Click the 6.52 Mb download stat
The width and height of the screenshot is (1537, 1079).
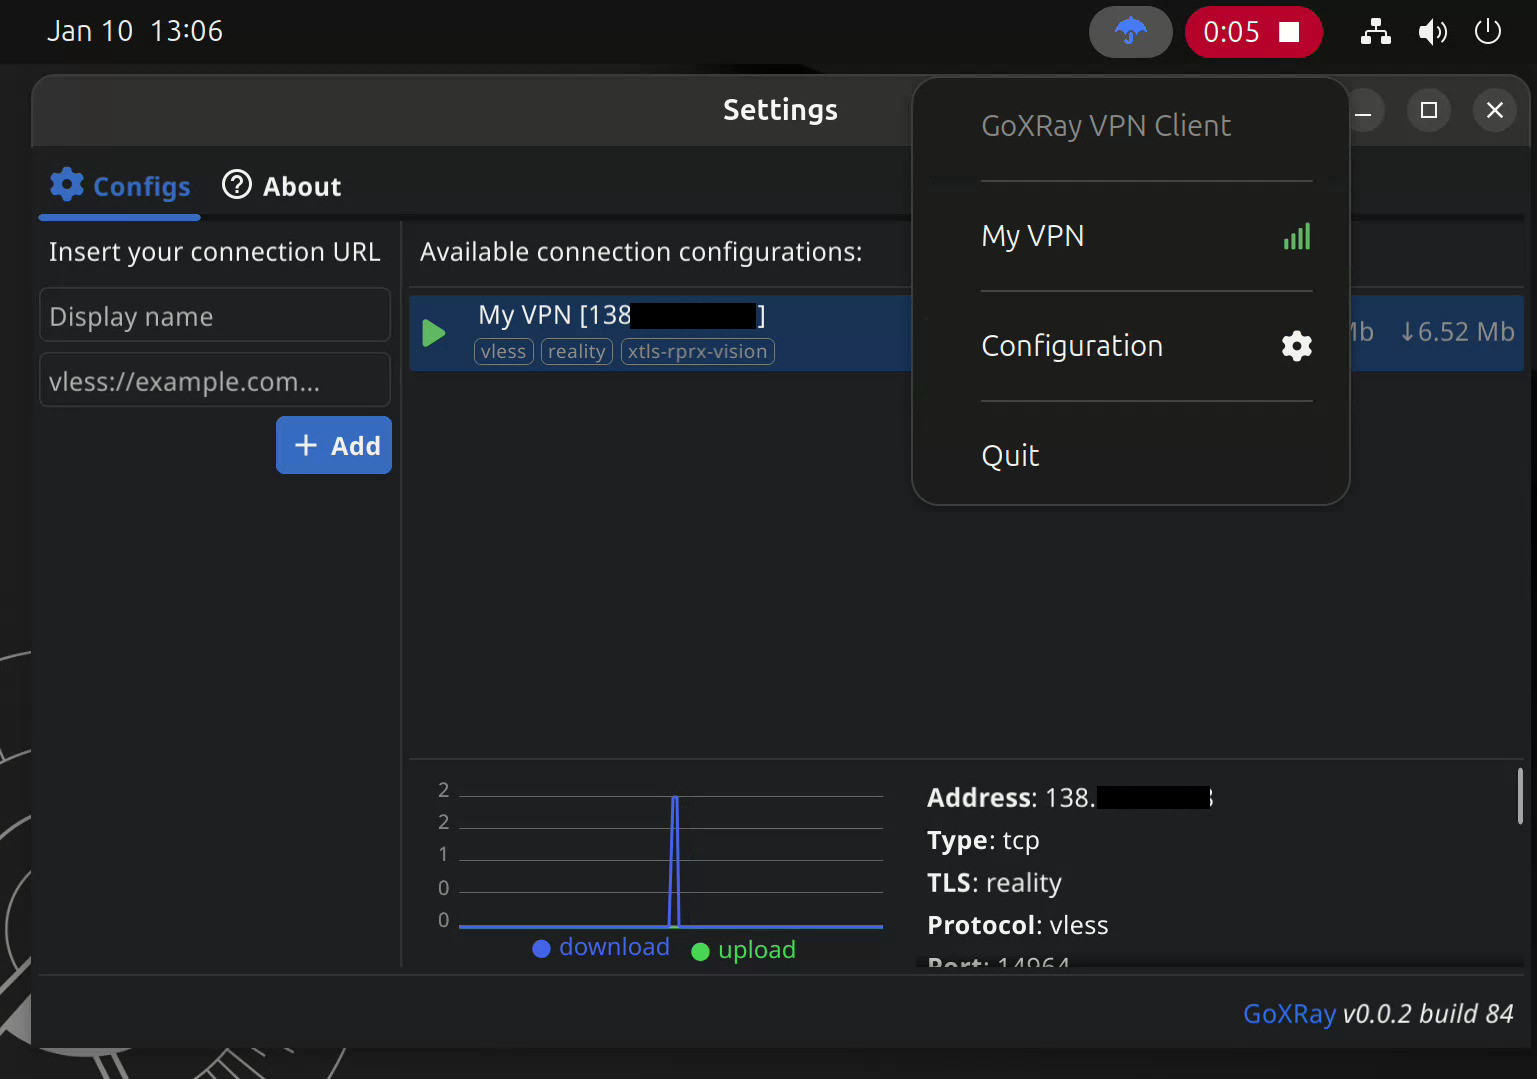(1457, 332)
